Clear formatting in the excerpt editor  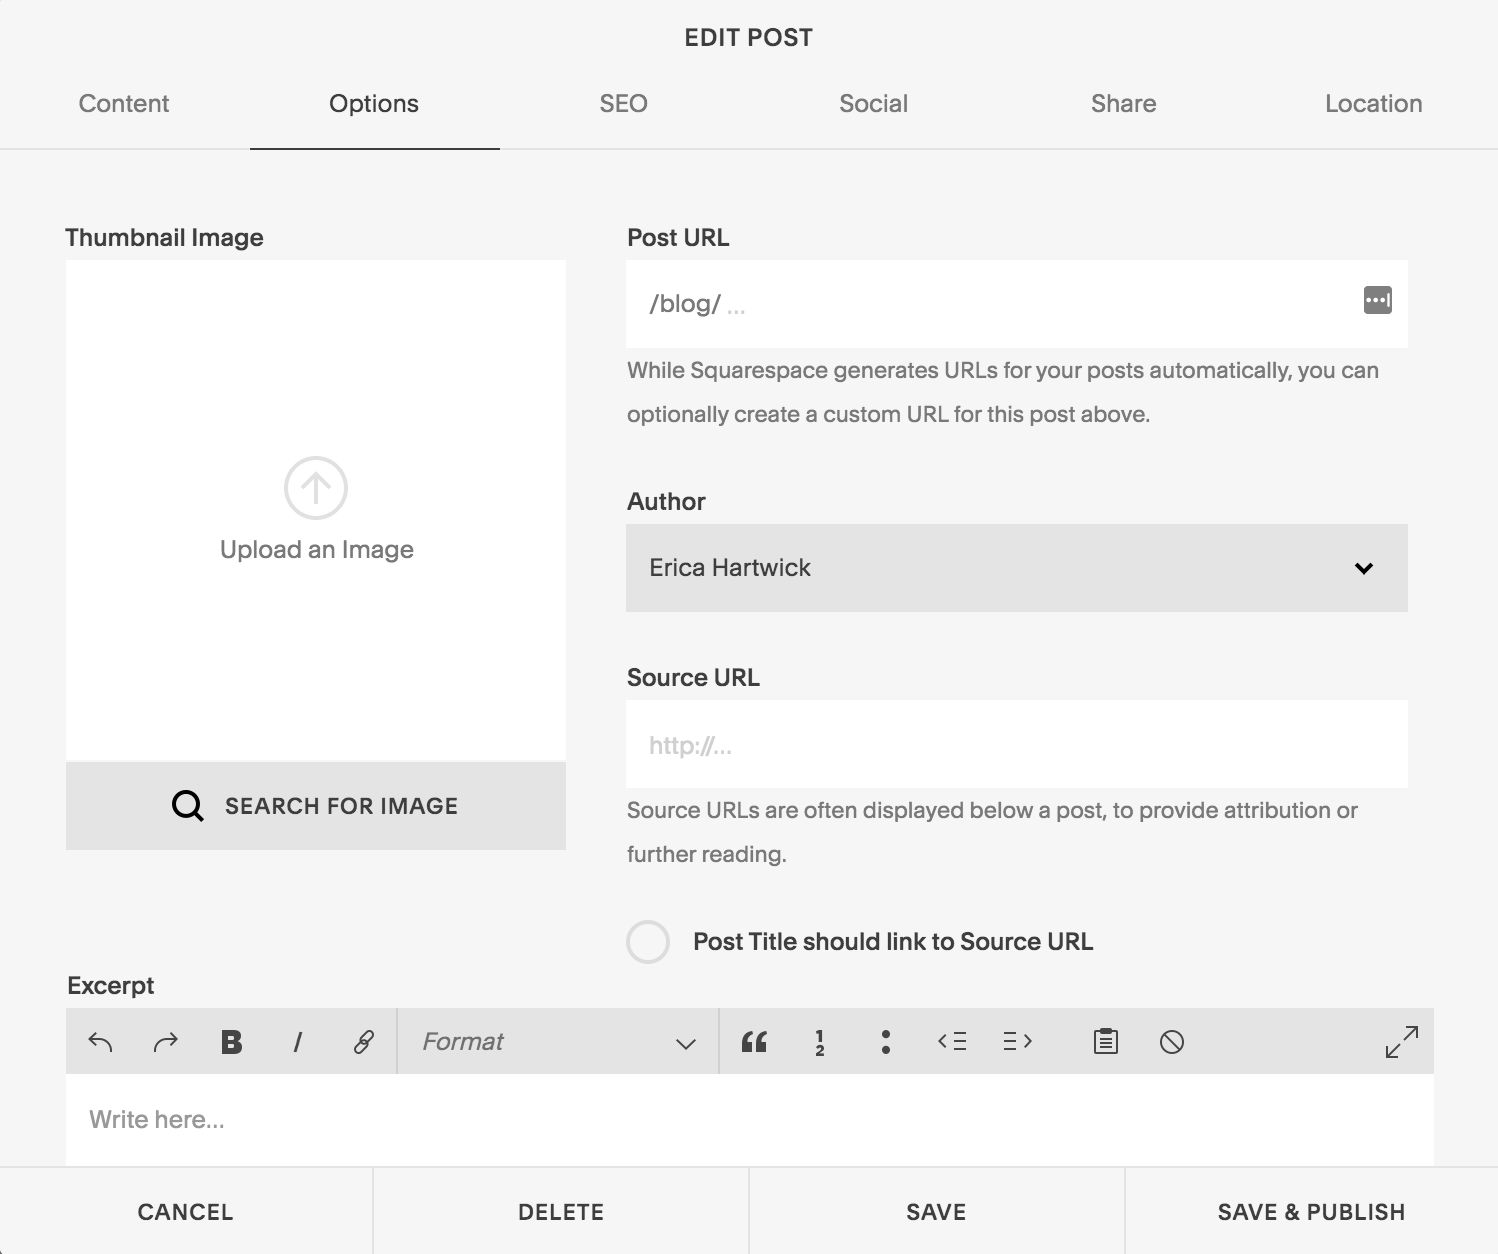coord(1172,1041)
